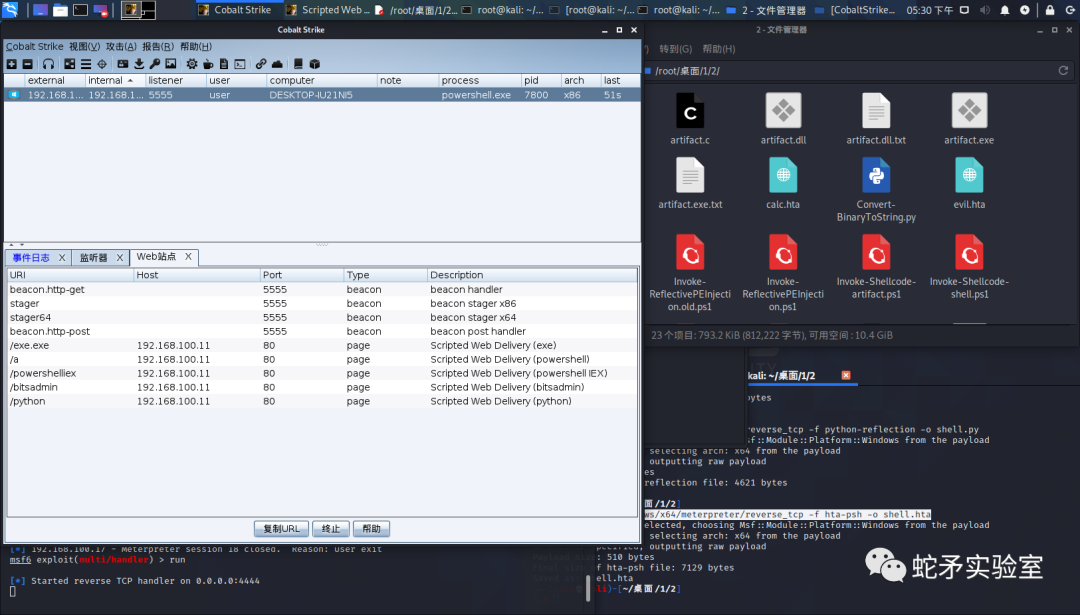Sort sessions by the listener column header
The image size is (1080, 615).
point(176,81)
